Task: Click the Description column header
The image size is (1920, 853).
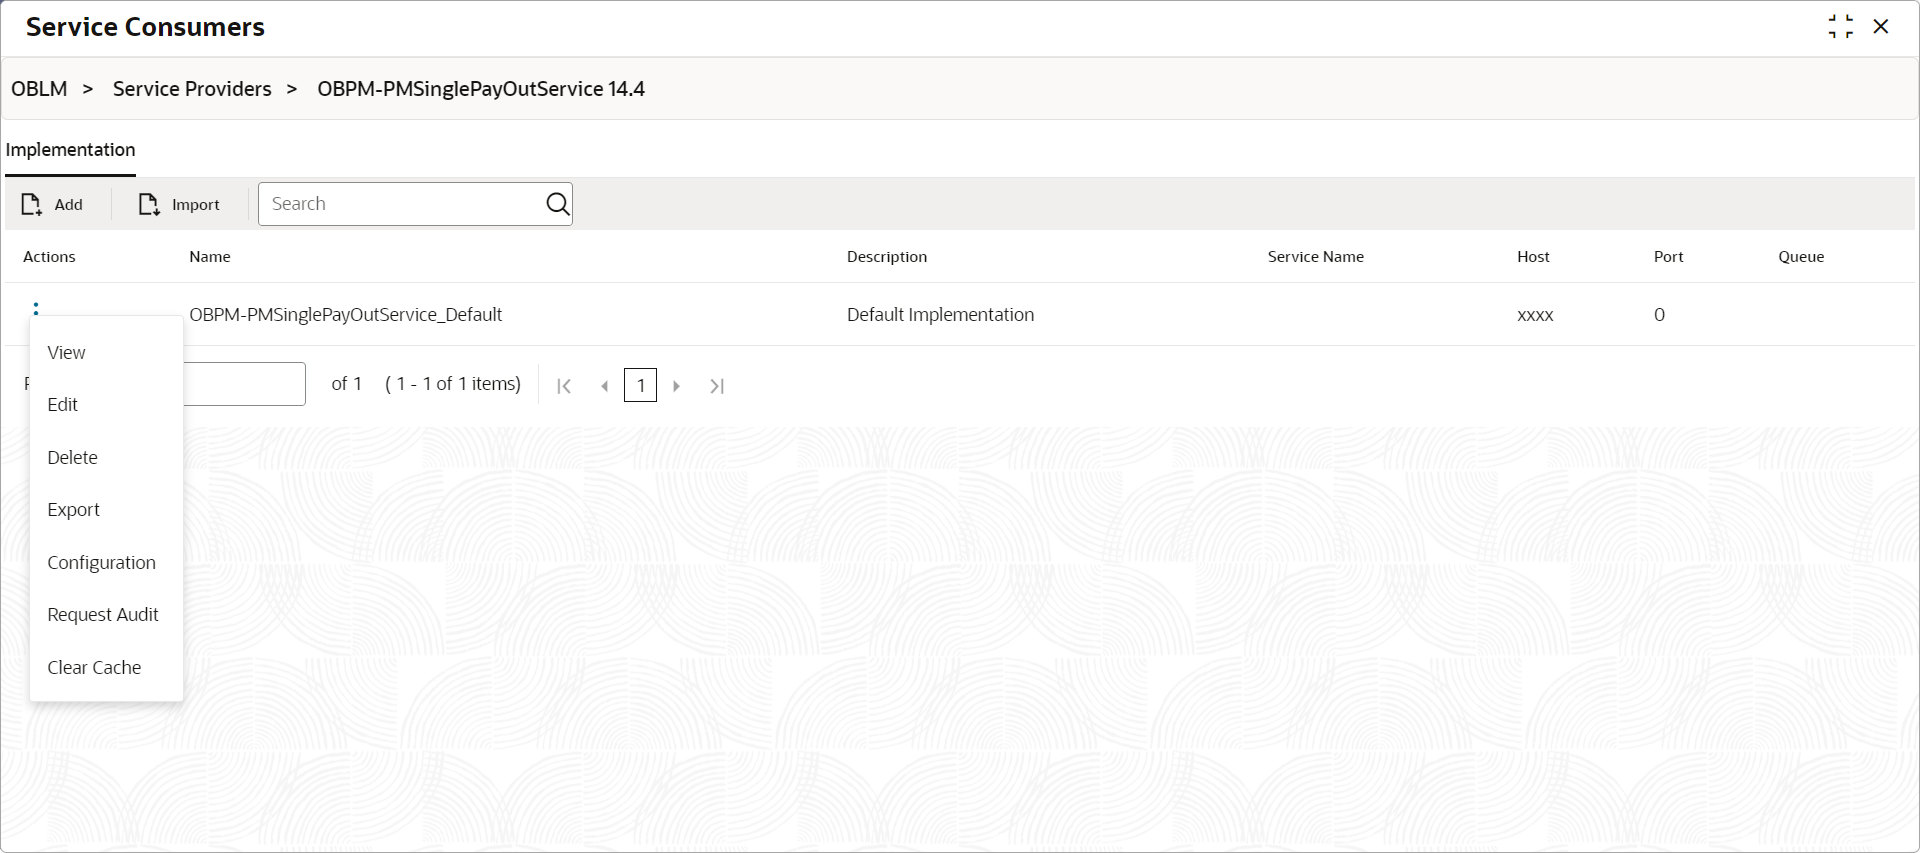Action: click(x=887, y=257)
